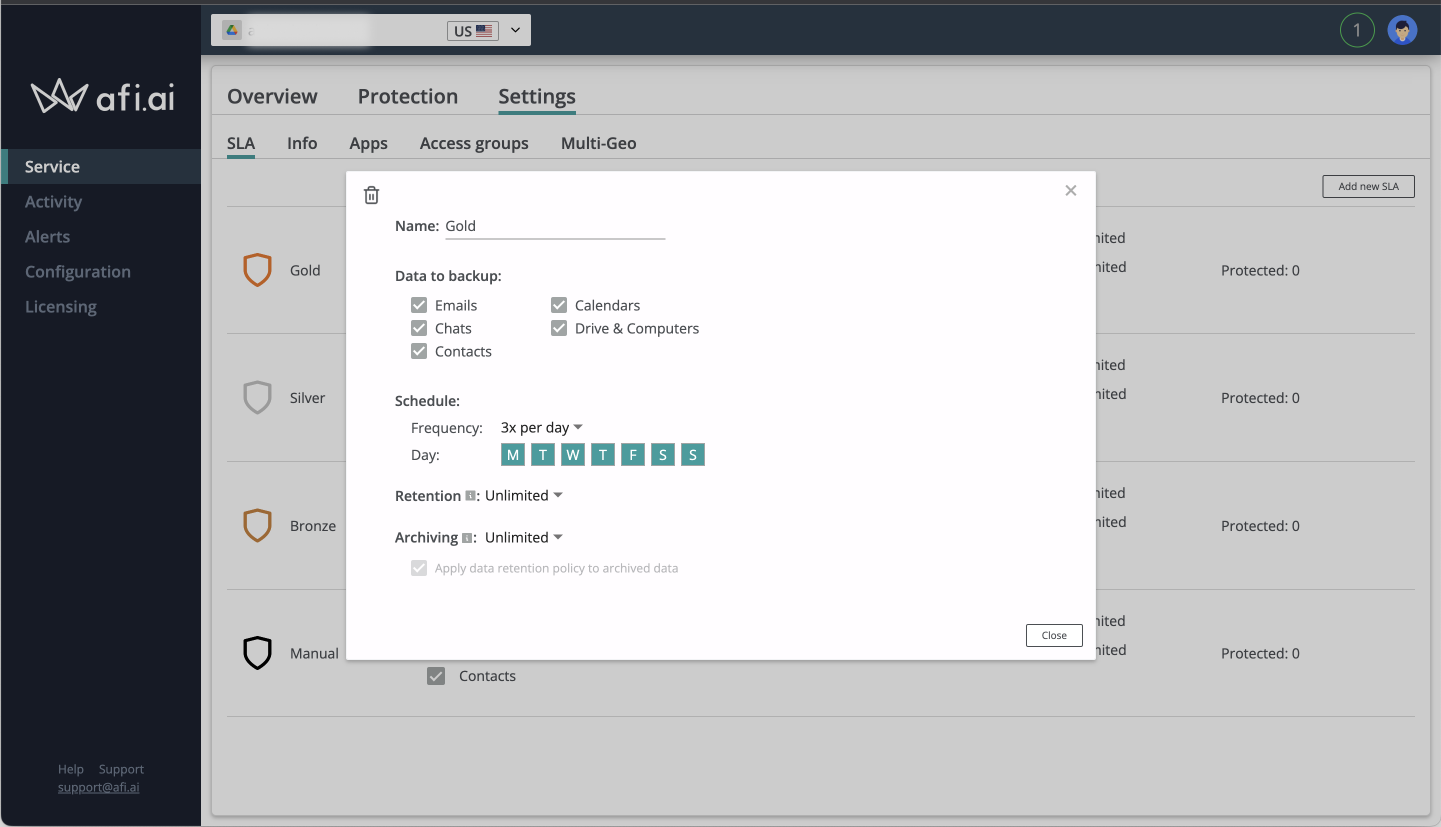Open the Retention info tooltip icon
The image size is (1441, 827).
(x=470, y=494)
